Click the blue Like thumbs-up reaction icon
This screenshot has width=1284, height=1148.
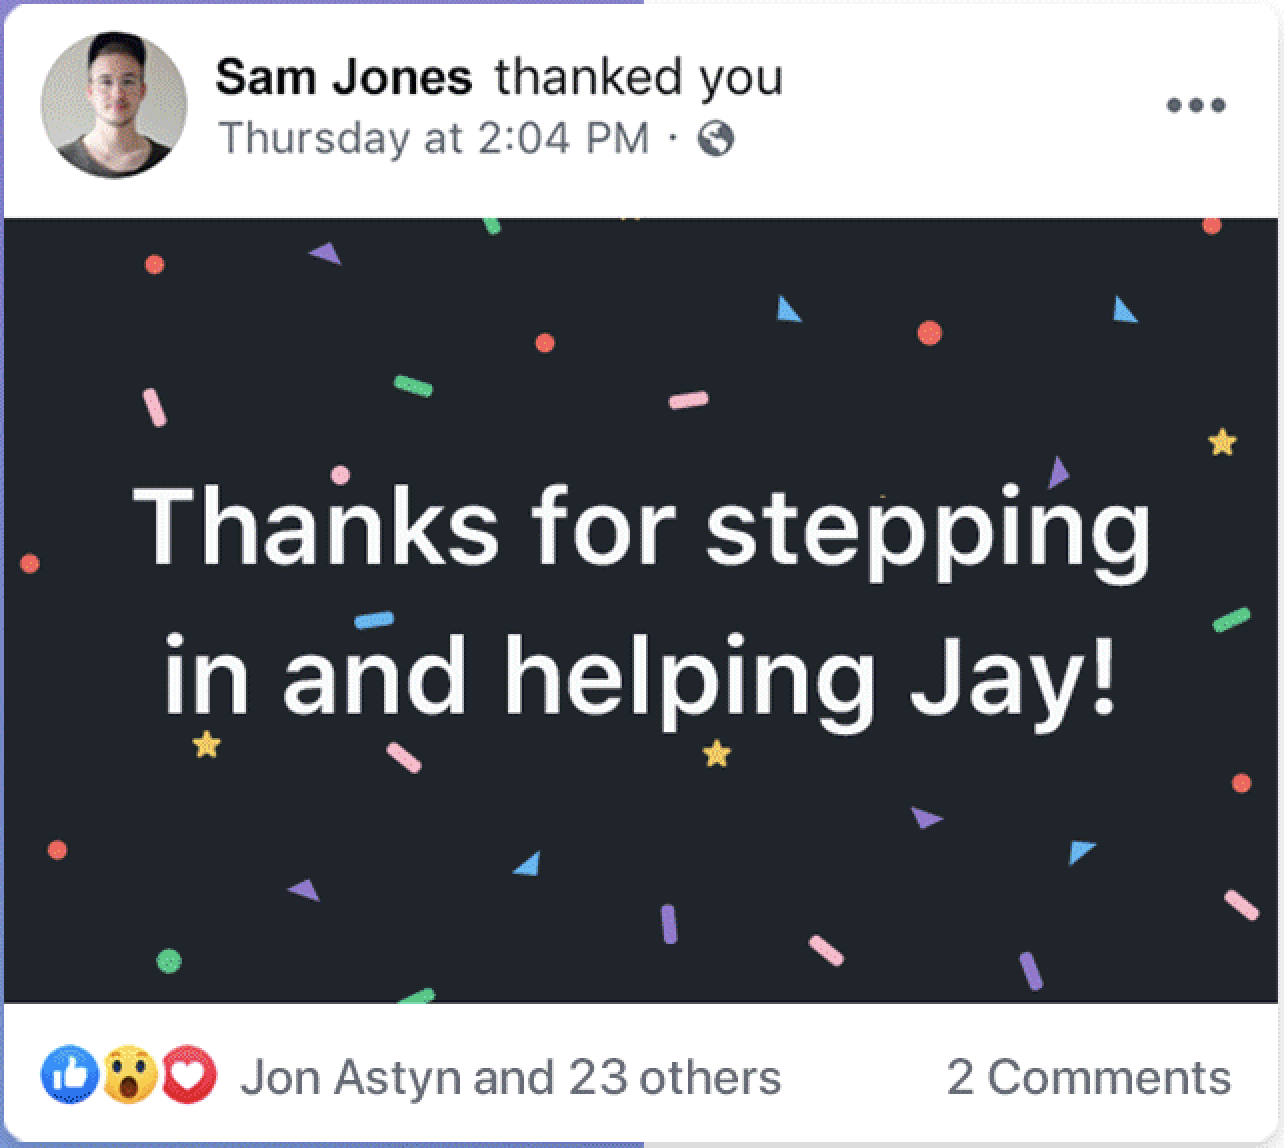68,1075
